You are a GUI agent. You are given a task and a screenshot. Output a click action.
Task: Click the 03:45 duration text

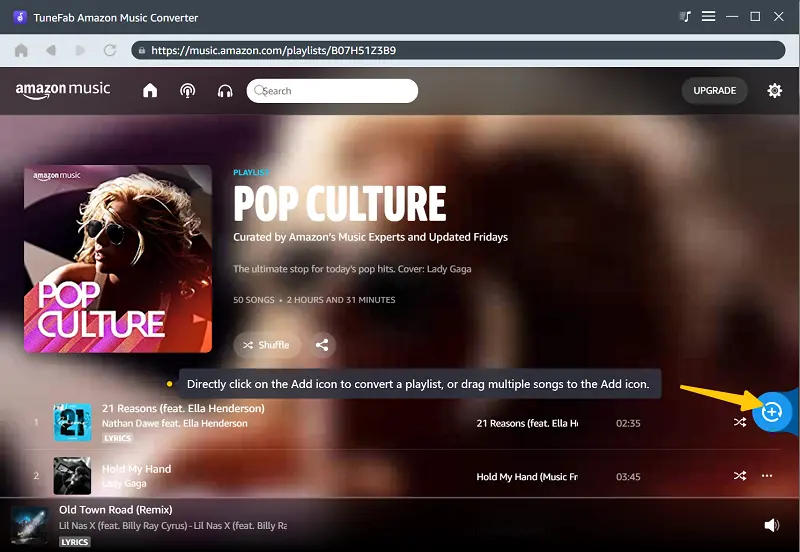click(628, 476)
